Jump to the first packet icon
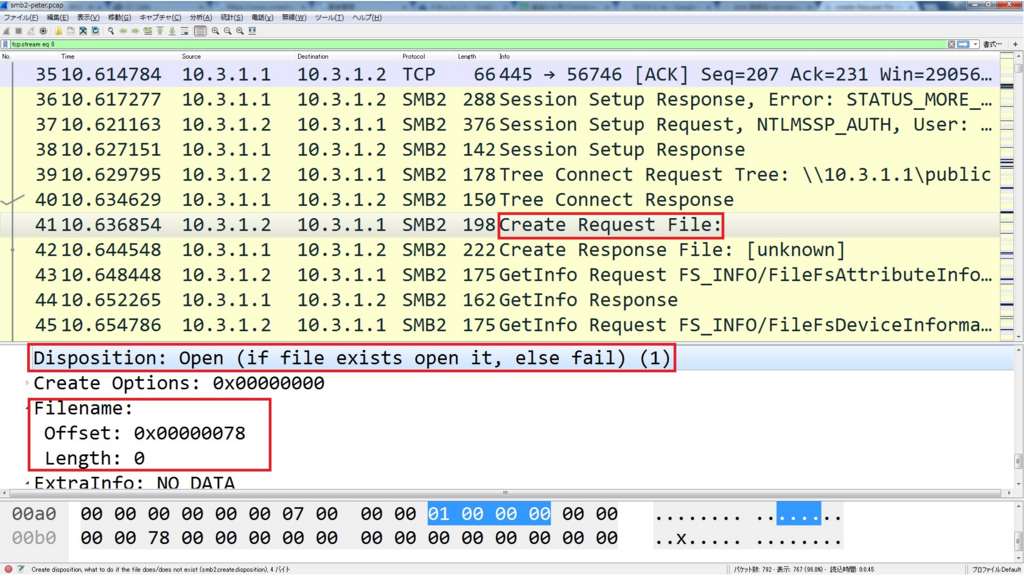 point(160,31)
